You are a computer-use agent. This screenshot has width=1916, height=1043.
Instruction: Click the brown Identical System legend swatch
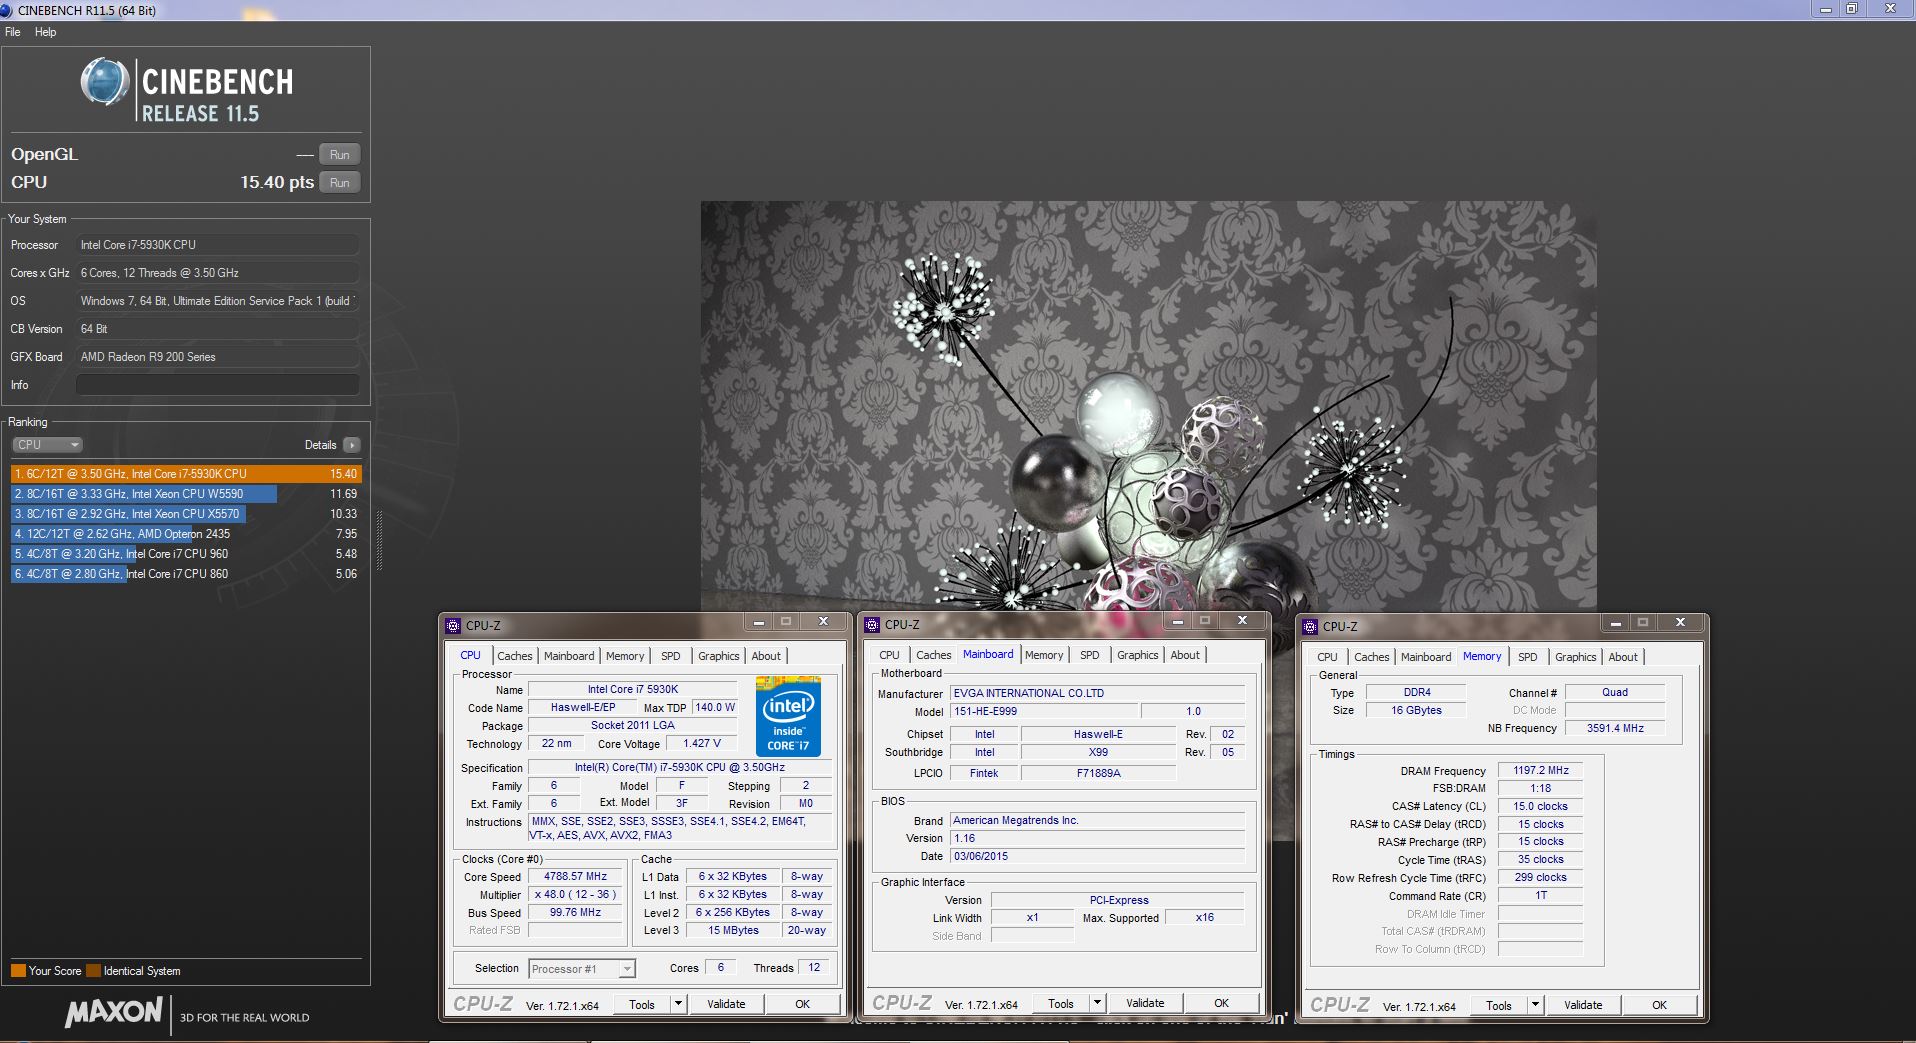pyautogui.click(x=94, y=971)
